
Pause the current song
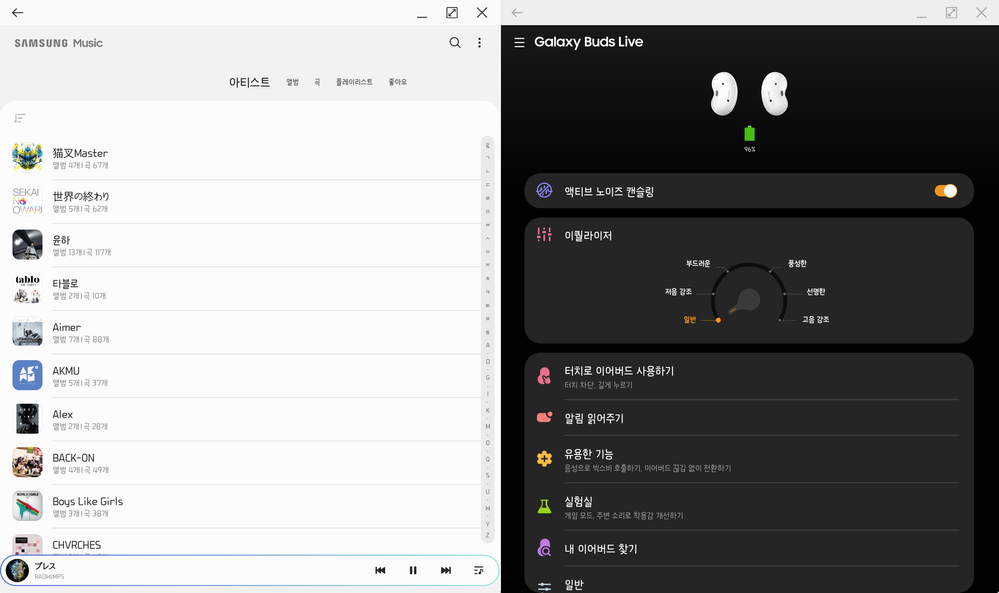tap(413, 570)
